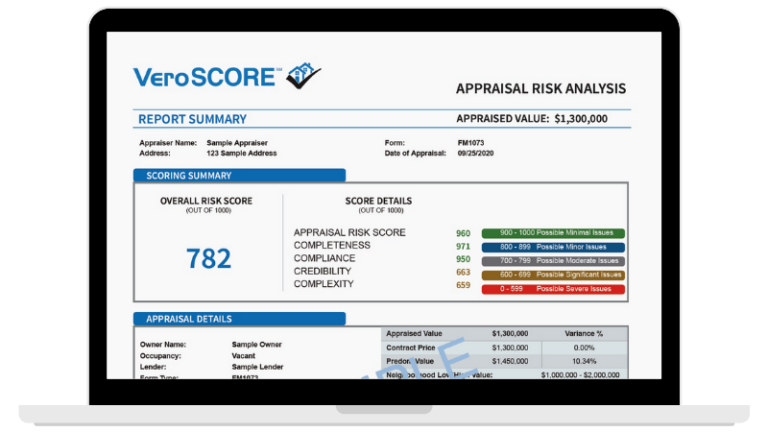Select the APPRAISAL RISK ANALYSIS heading
Screen dimensions: 768x432
[x=541, y=89]
